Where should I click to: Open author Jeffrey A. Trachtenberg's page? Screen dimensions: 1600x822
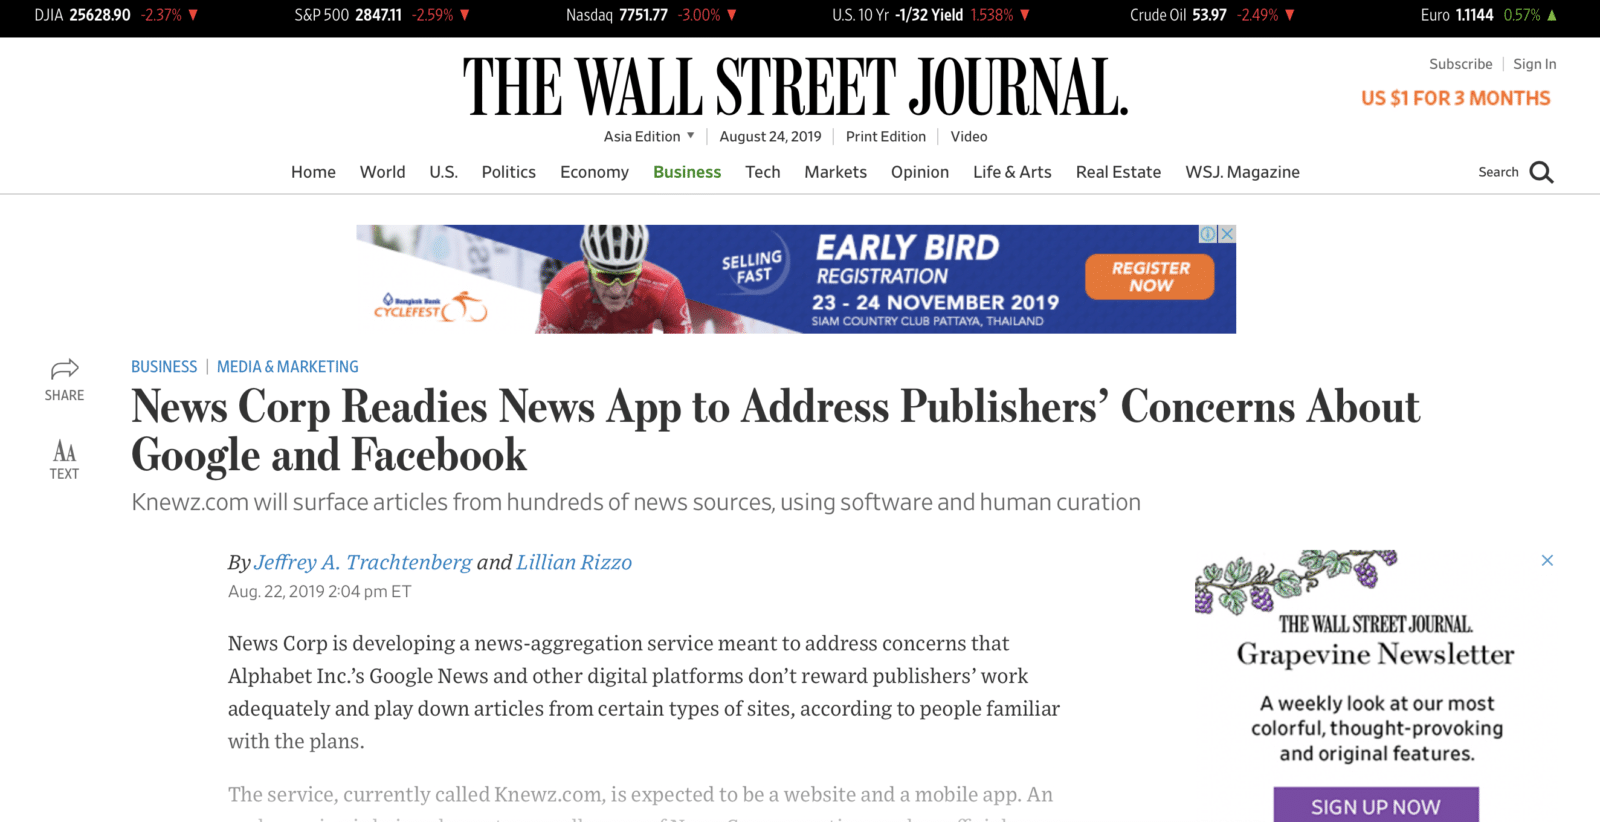coord(362,563)
